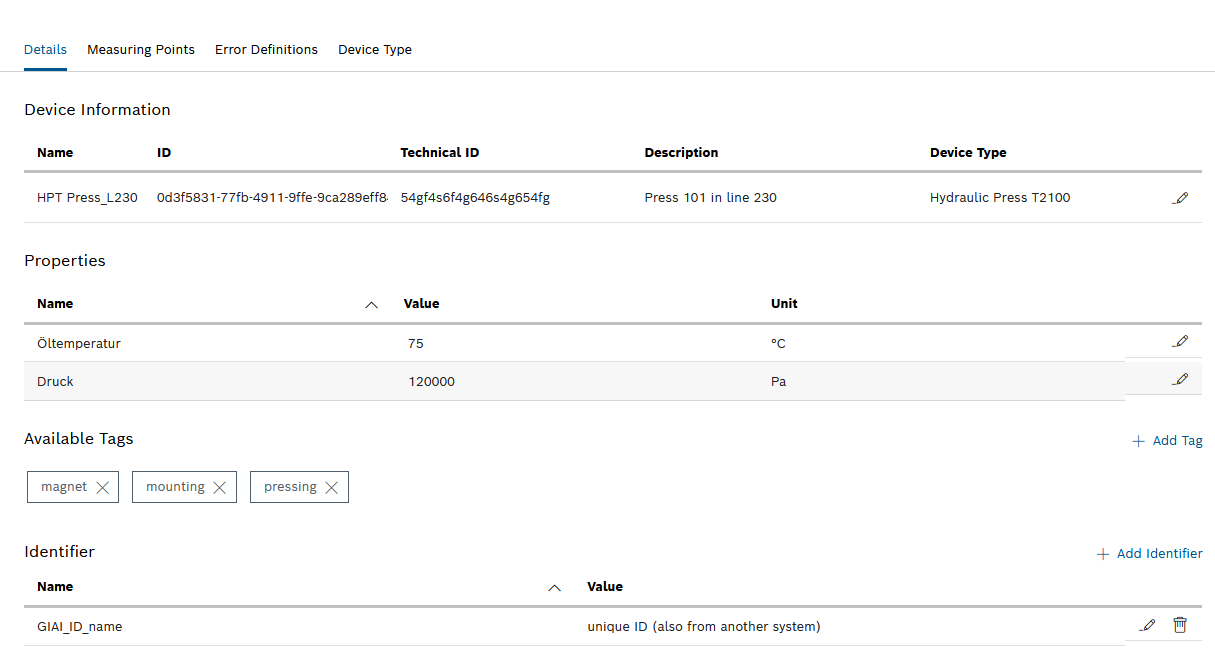The width and height of the screenshot is (1215, 659).
Task: Click the Add Identifier link
Action: click(1159, 553)
